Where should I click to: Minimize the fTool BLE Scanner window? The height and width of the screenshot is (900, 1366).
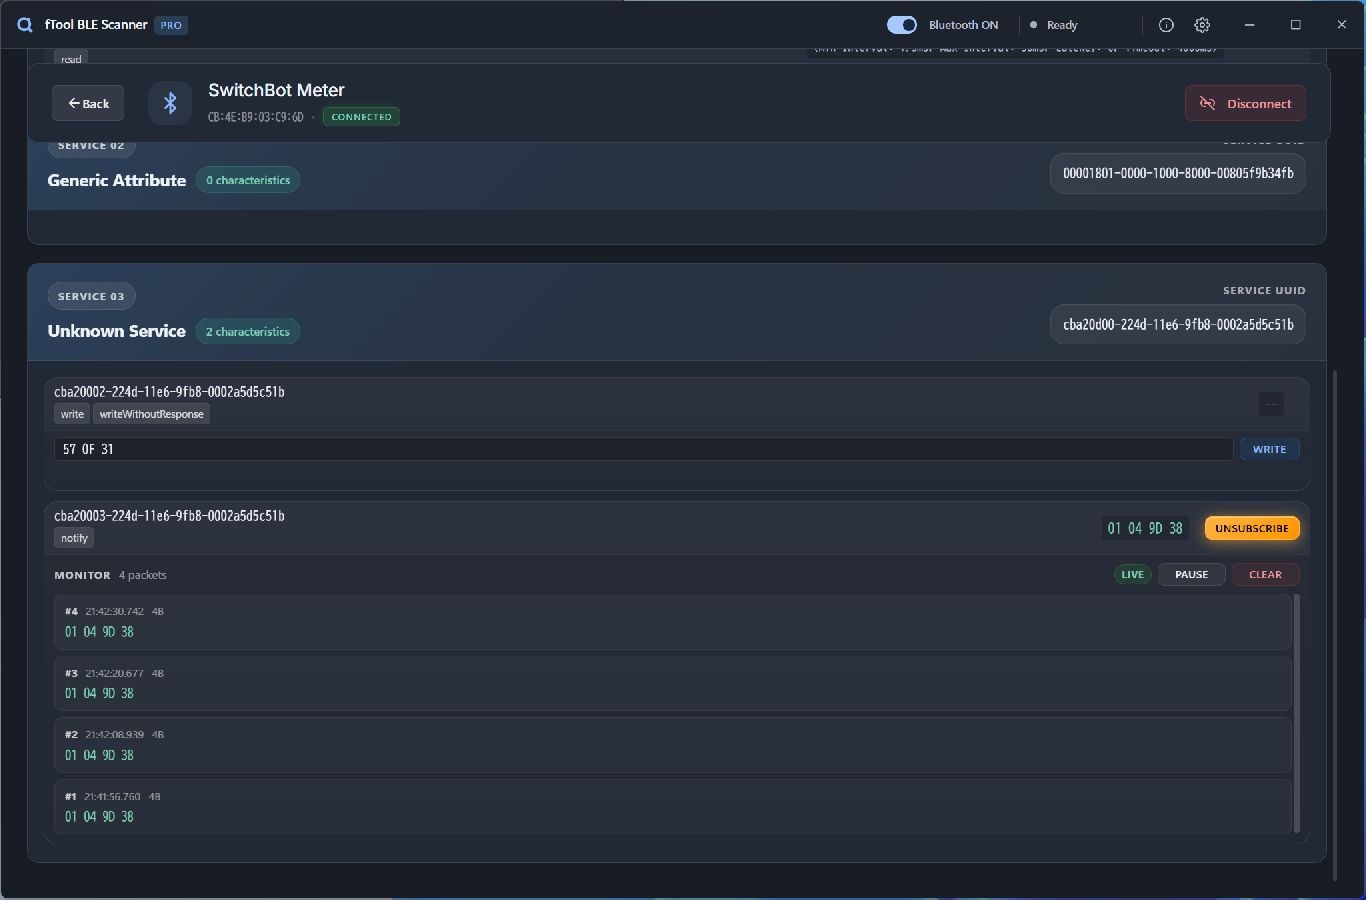(1249, 25)
